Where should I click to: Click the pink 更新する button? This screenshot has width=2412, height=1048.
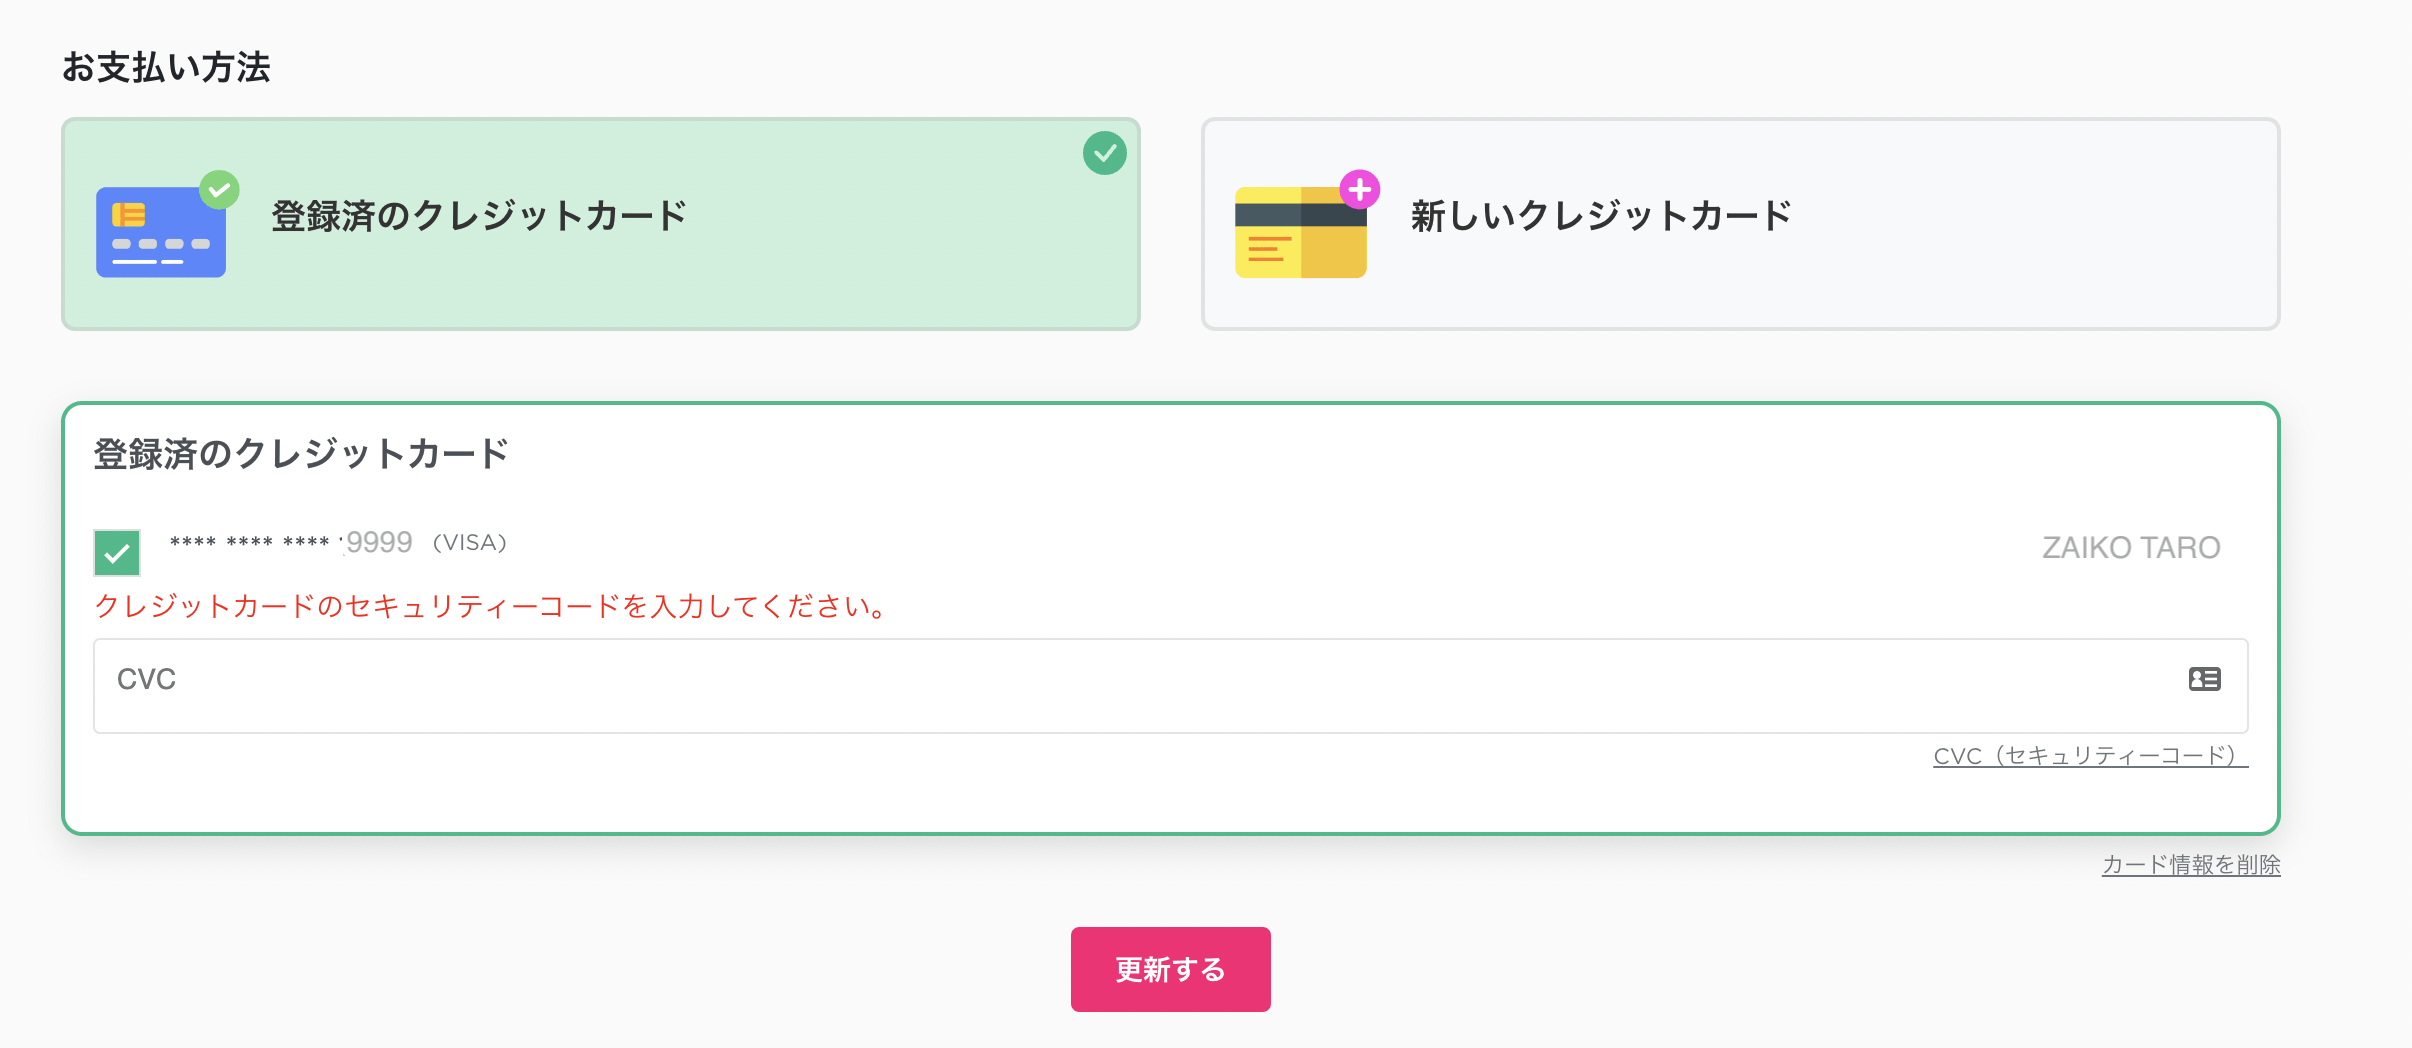coord(1171,969)
